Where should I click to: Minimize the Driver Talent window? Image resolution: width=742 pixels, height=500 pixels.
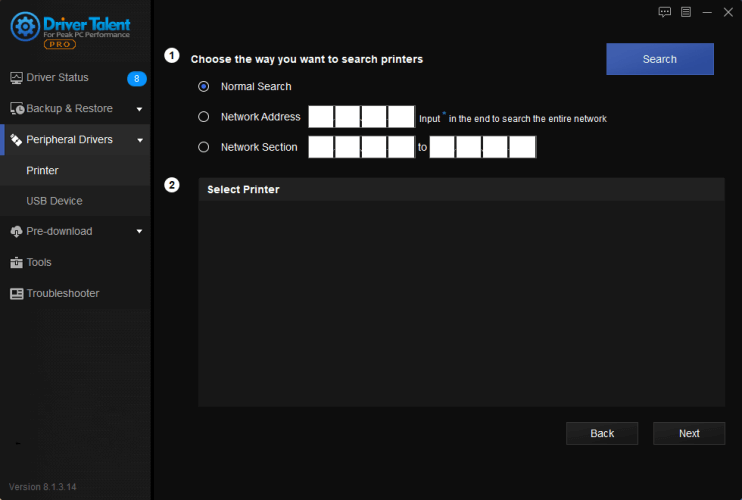[x=707, y=12]
